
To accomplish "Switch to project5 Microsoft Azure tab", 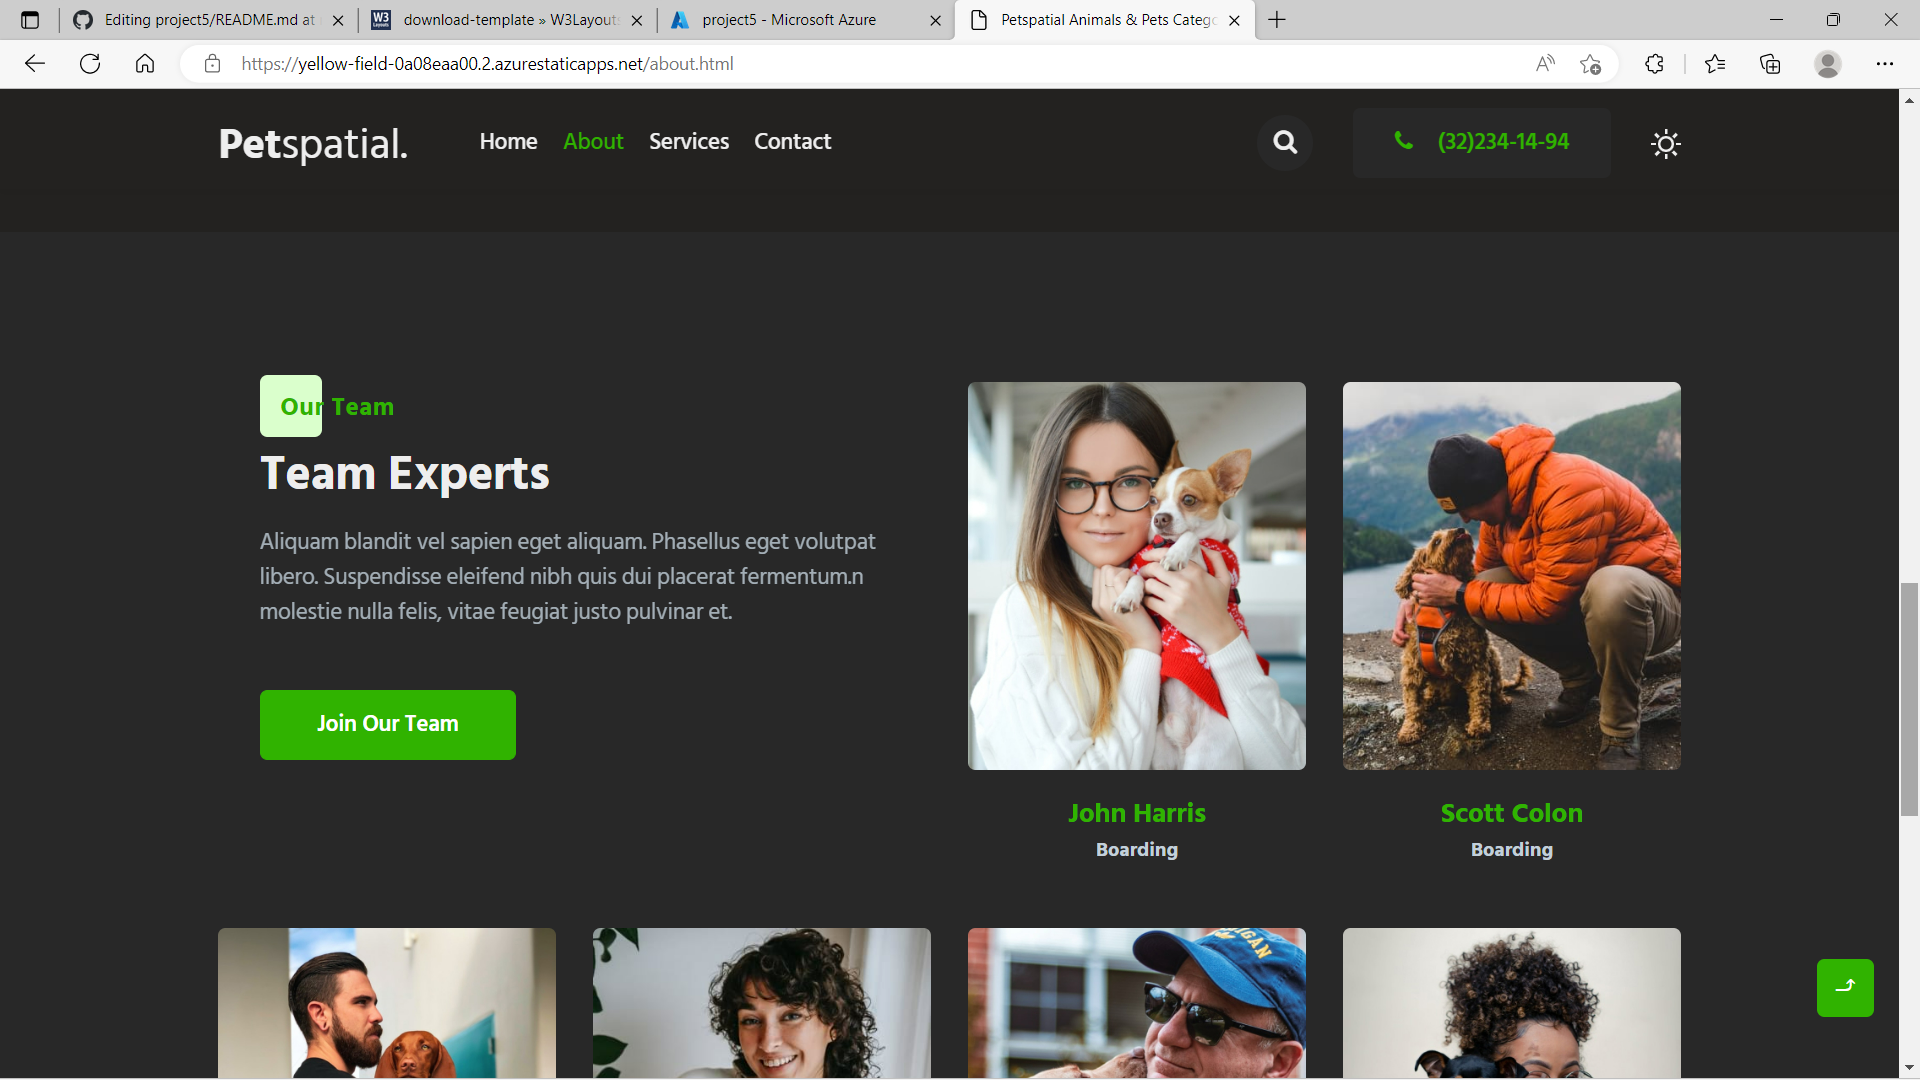I will click(x=788, y=20).
